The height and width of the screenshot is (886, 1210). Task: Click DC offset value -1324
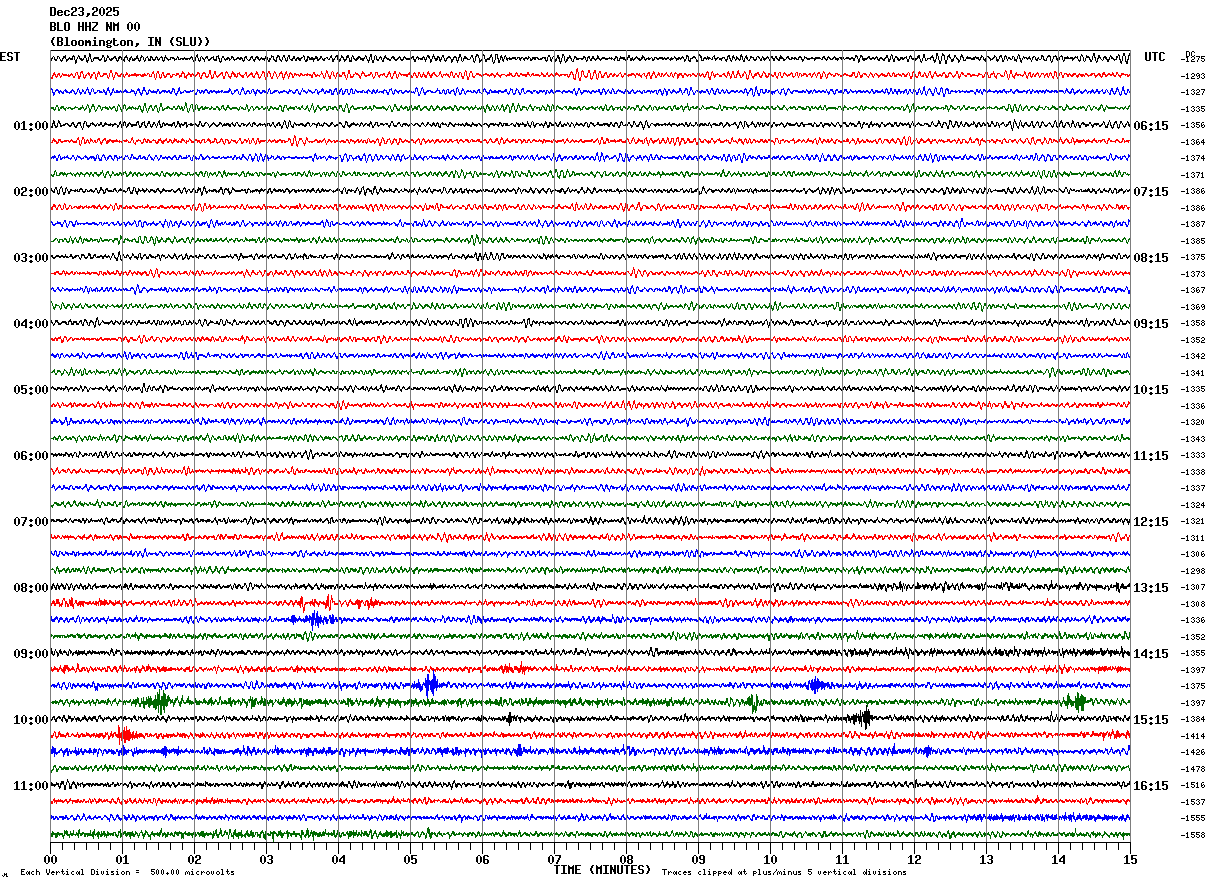click(x=1193, y=505)
